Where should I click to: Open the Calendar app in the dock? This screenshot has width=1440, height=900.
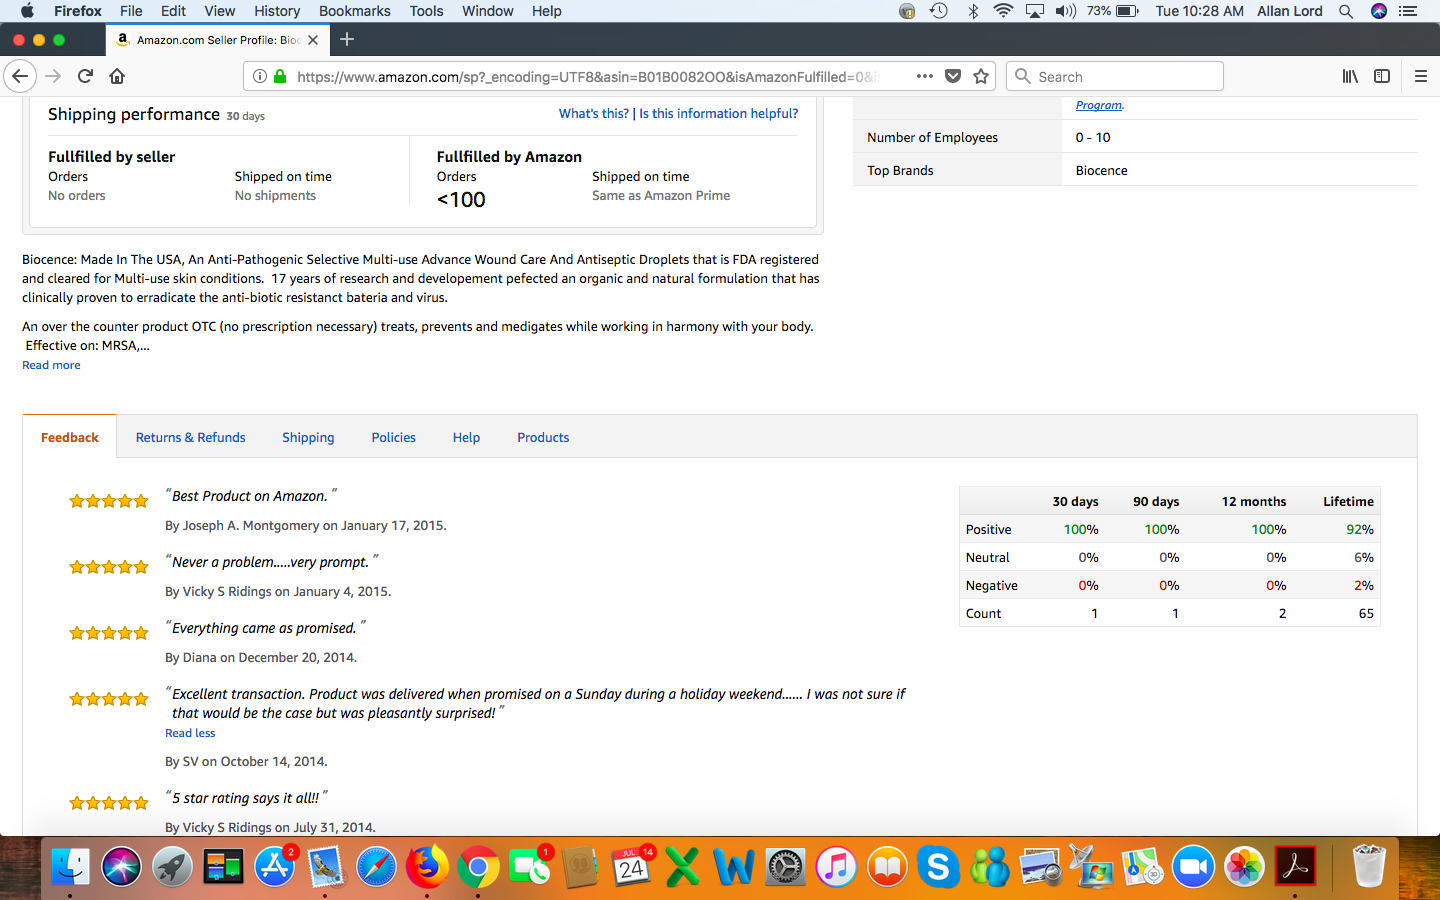(631, 867)
